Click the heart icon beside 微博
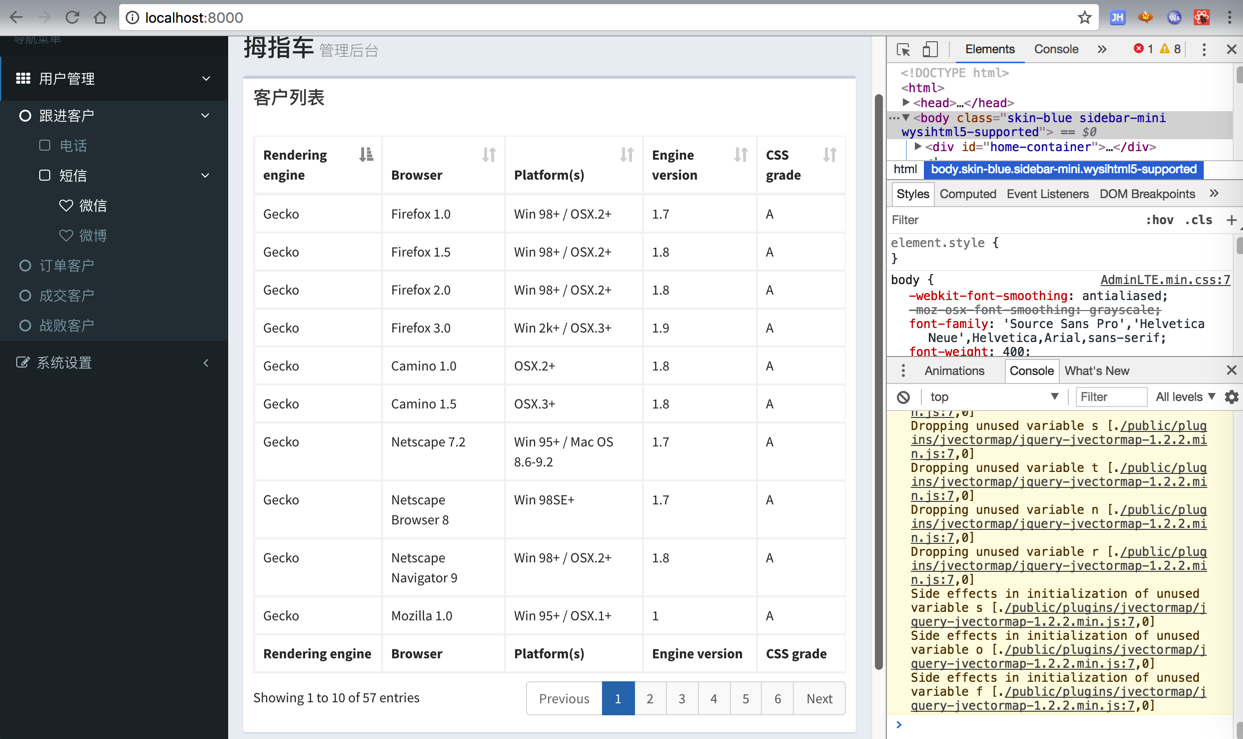The width and height of the screenshot is (1243, 739). 66,235
